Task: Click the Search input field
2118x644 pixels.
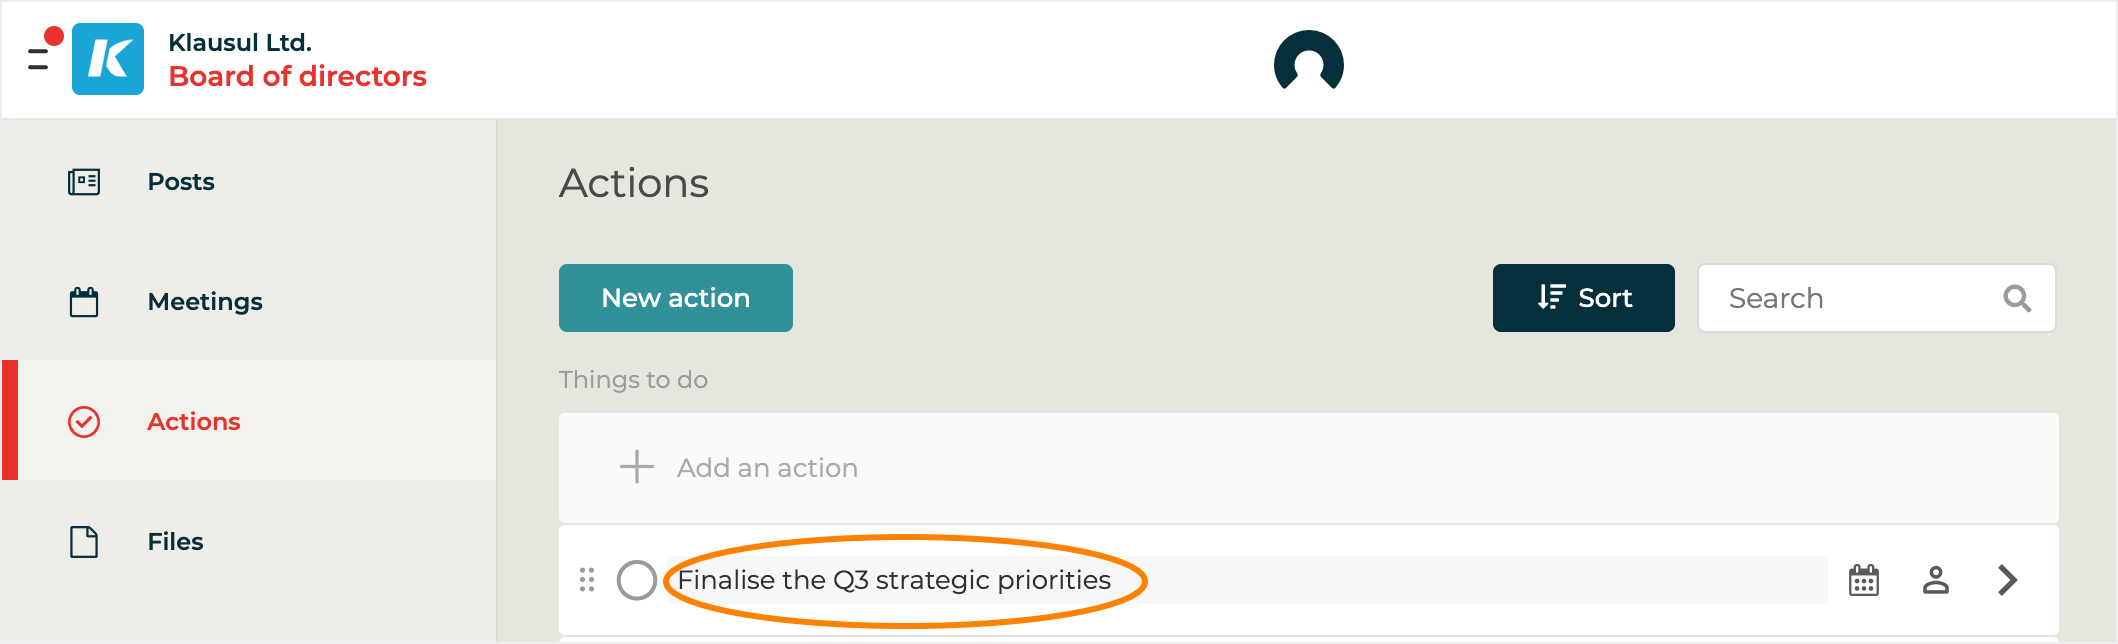Action: 1850,298
